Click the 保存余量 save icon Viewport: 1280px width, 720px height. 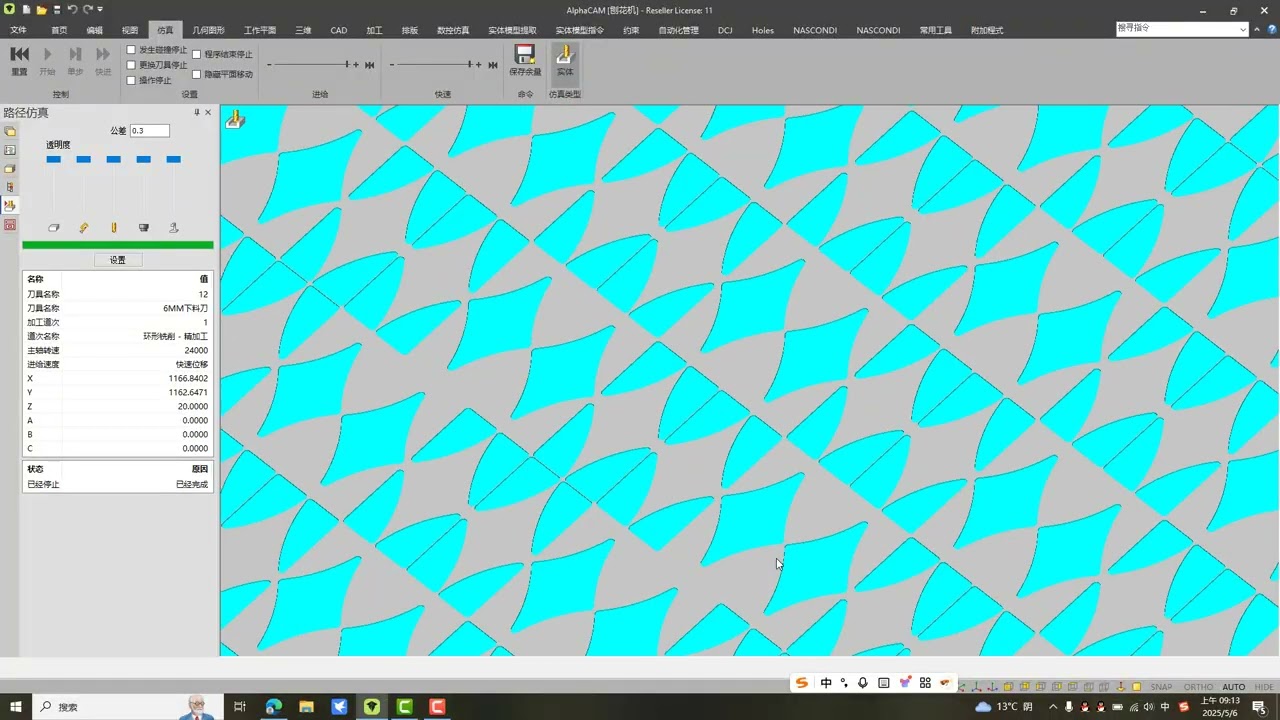tap(525, 54)
